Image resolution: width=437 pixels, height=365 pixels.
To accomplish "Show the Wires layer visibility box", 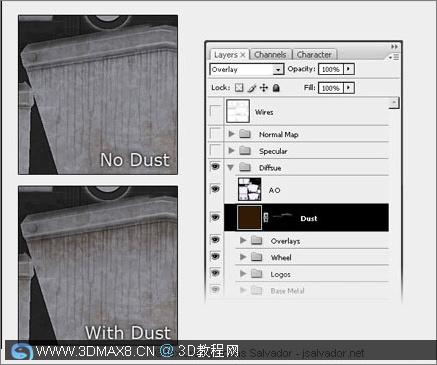I will pos(215,111).
